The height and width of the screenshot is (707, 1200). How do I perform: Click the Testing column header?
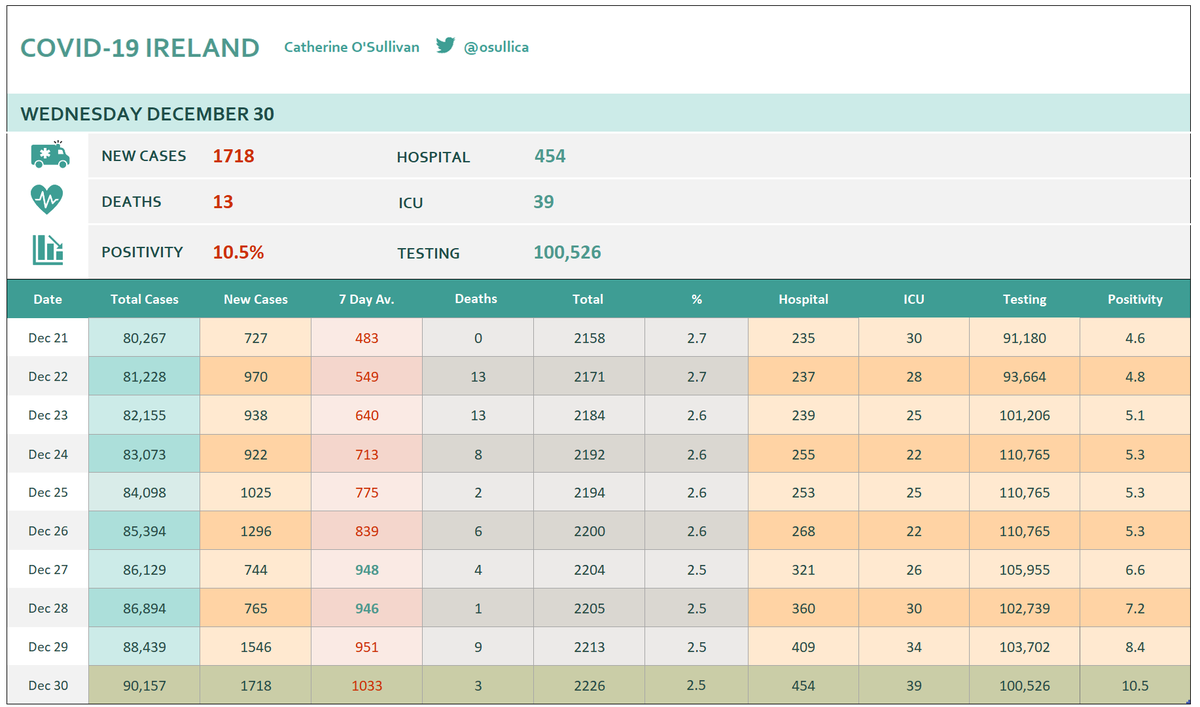coord(1024,299)
